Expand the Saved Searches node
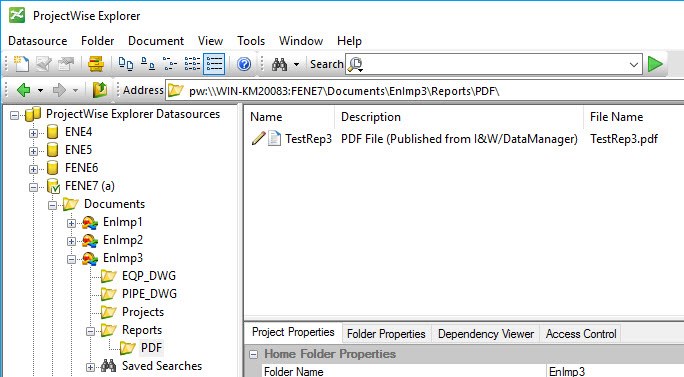This screenshot has height=377, width=684. pyautogui.click(x=90, y=367)
